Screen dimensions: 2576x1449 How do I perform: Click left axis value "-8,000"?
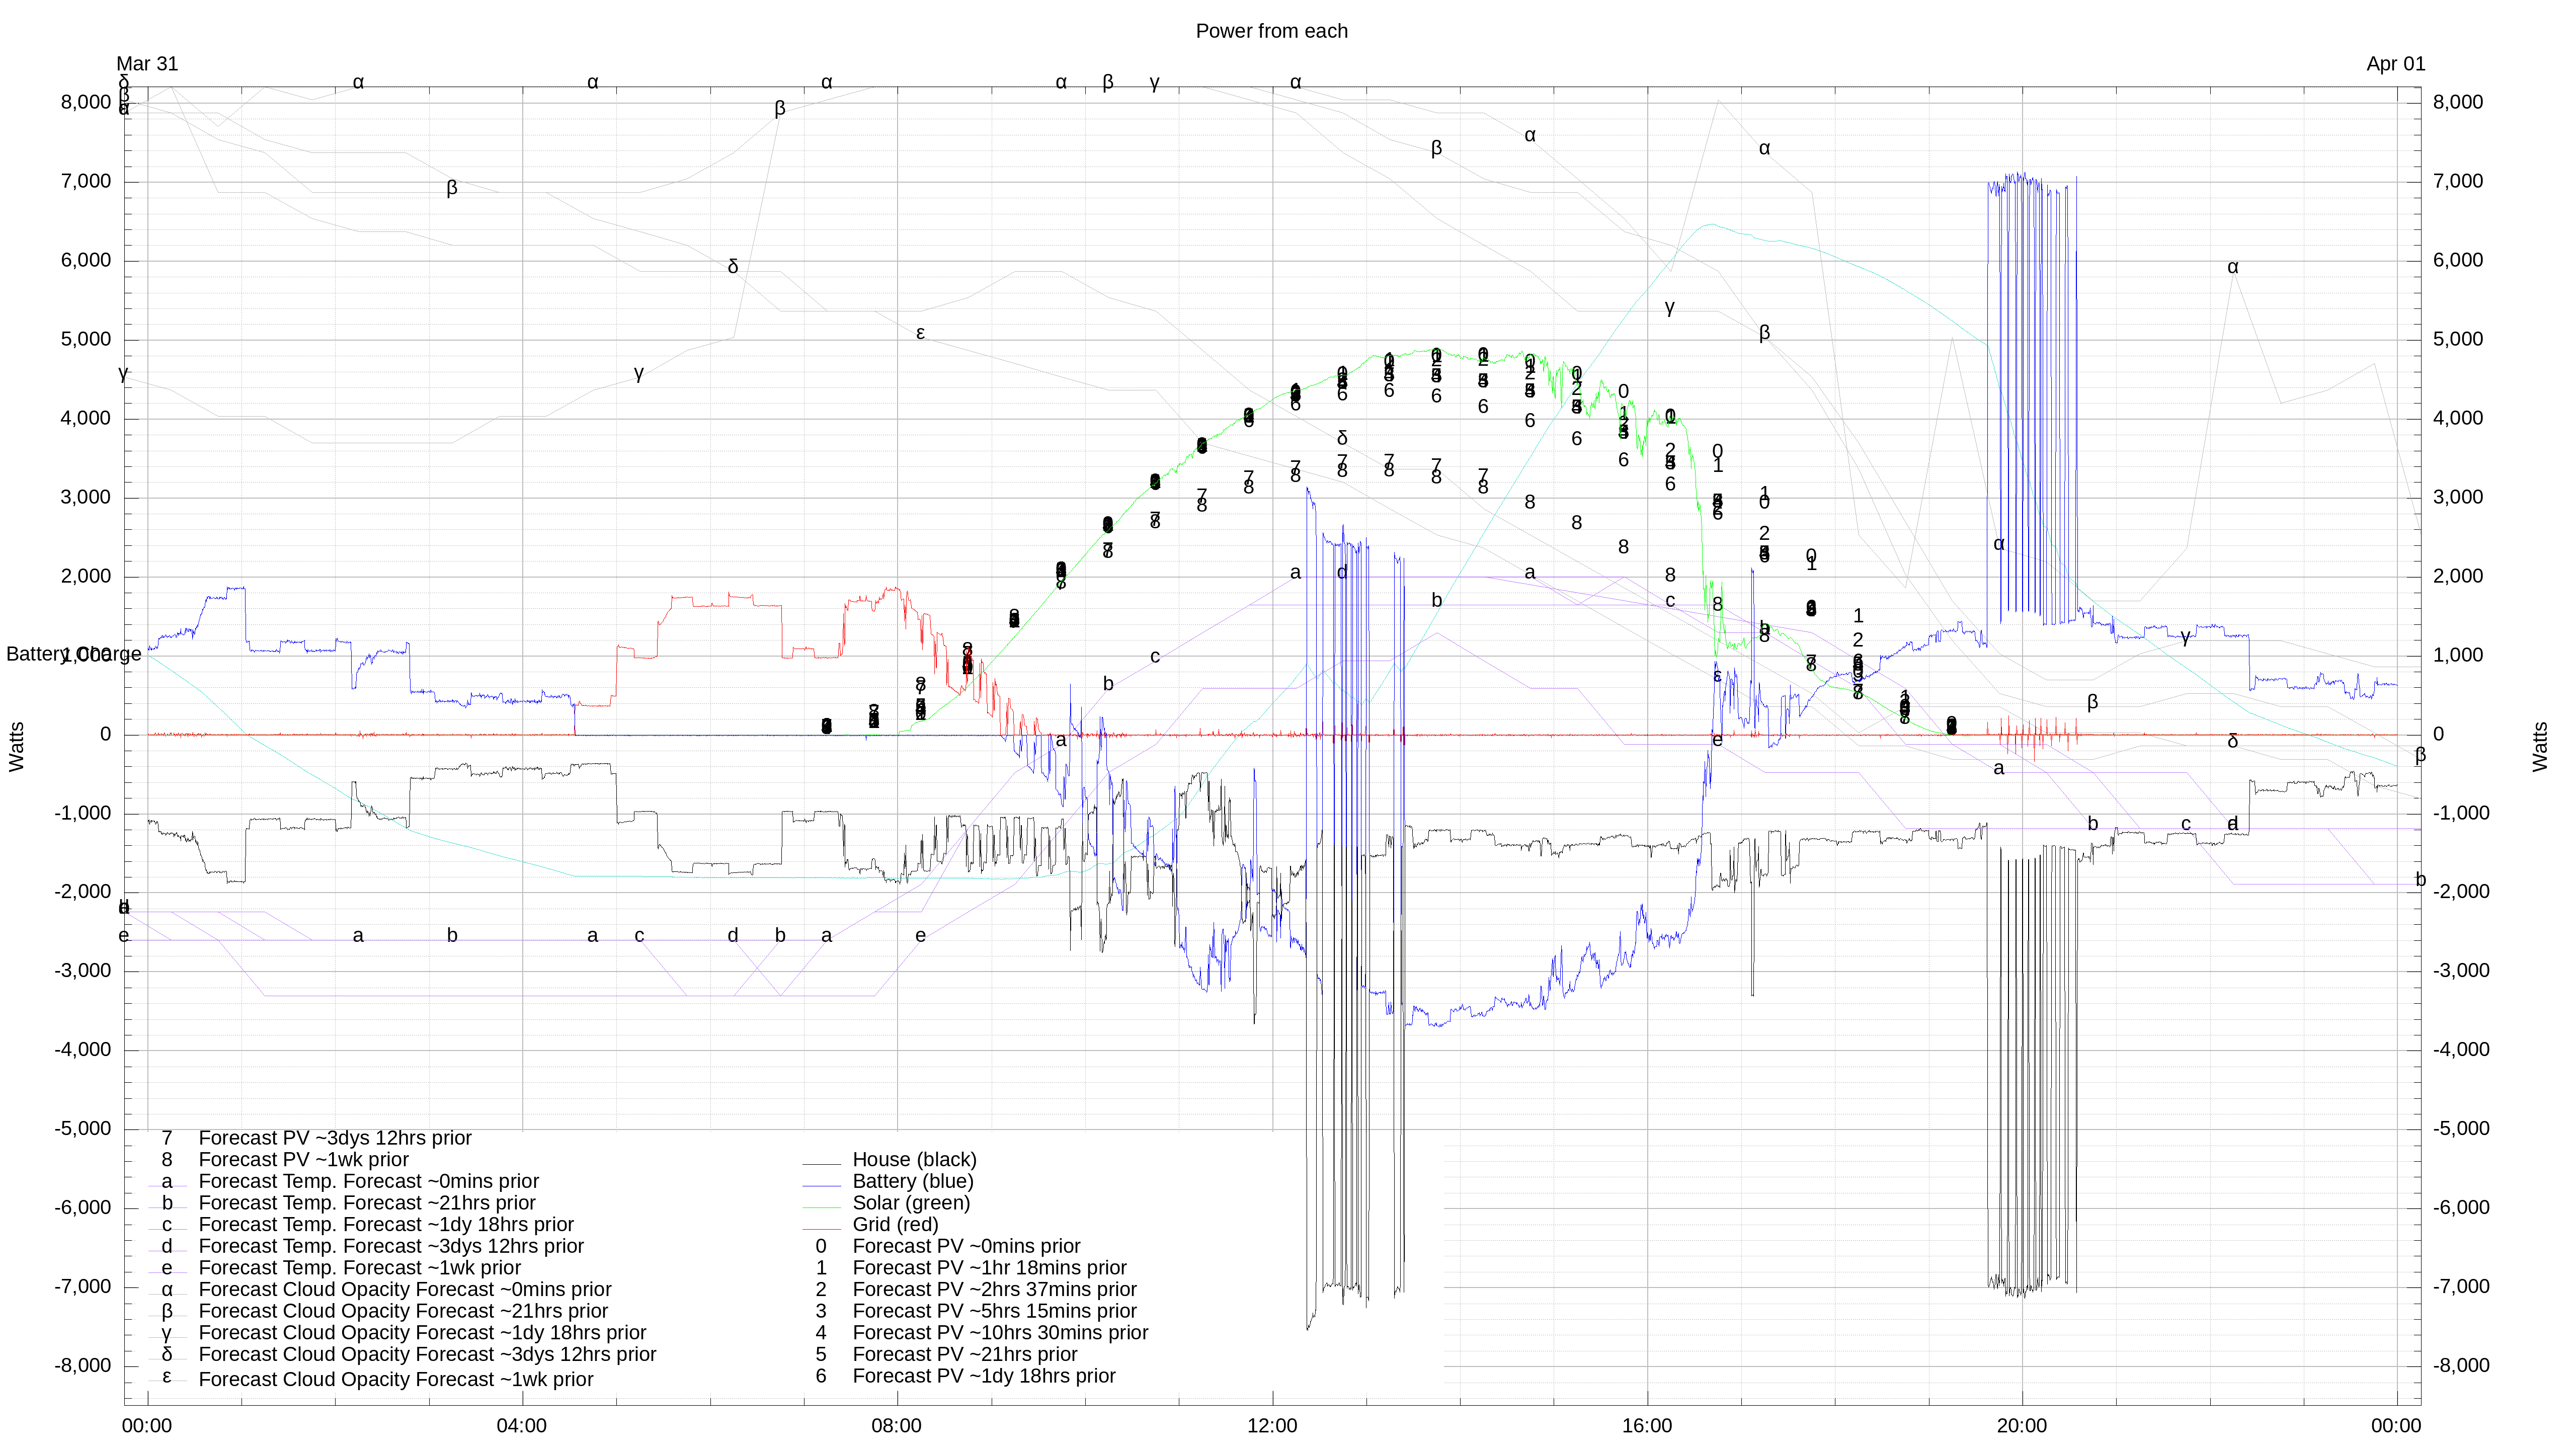click(82, 1365)
